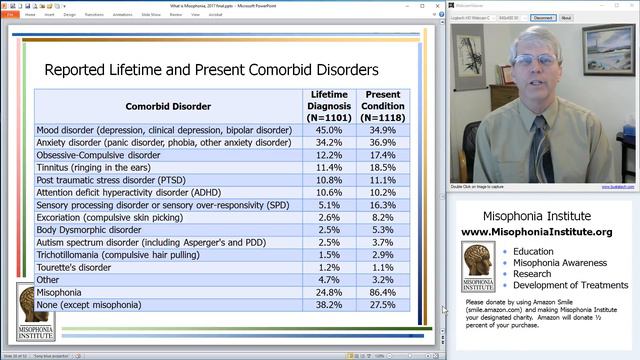Screen dimensions: 640x360
Task: Open the customize quick access toolbar dropdown
Action: (64, 6)
